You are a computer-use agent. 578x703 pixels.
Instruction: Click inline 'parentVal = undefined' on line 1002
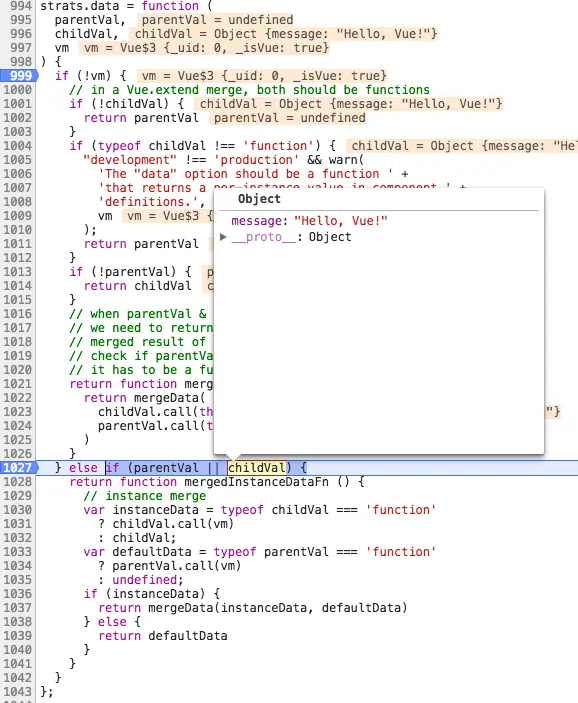tap(289, 117)
